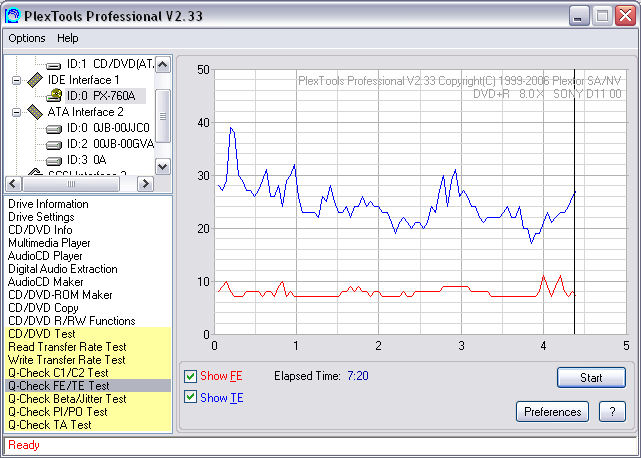The height and width of the screenshot is (458, 641).
Task: Open CD/DVD Copy function
Action: pos(43,308)
